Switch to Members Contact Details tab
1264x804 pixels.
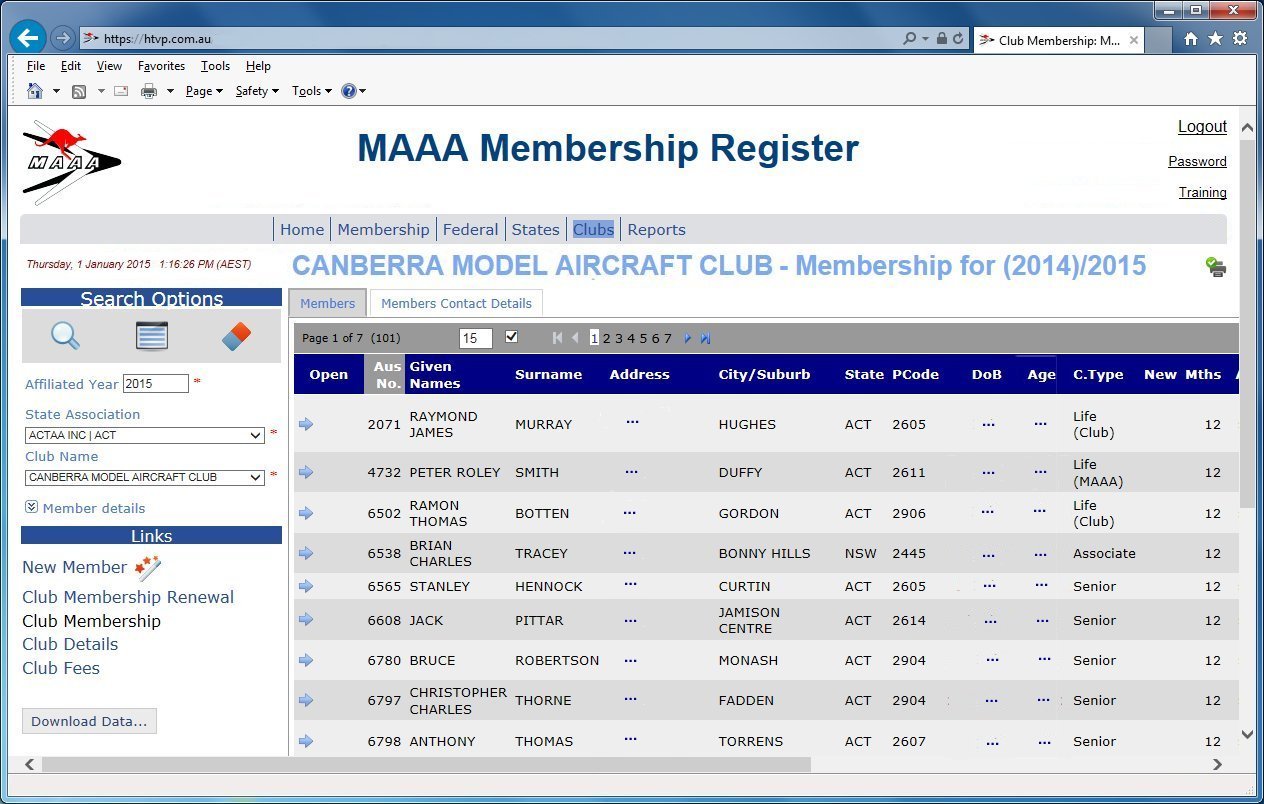pos(456,303)
